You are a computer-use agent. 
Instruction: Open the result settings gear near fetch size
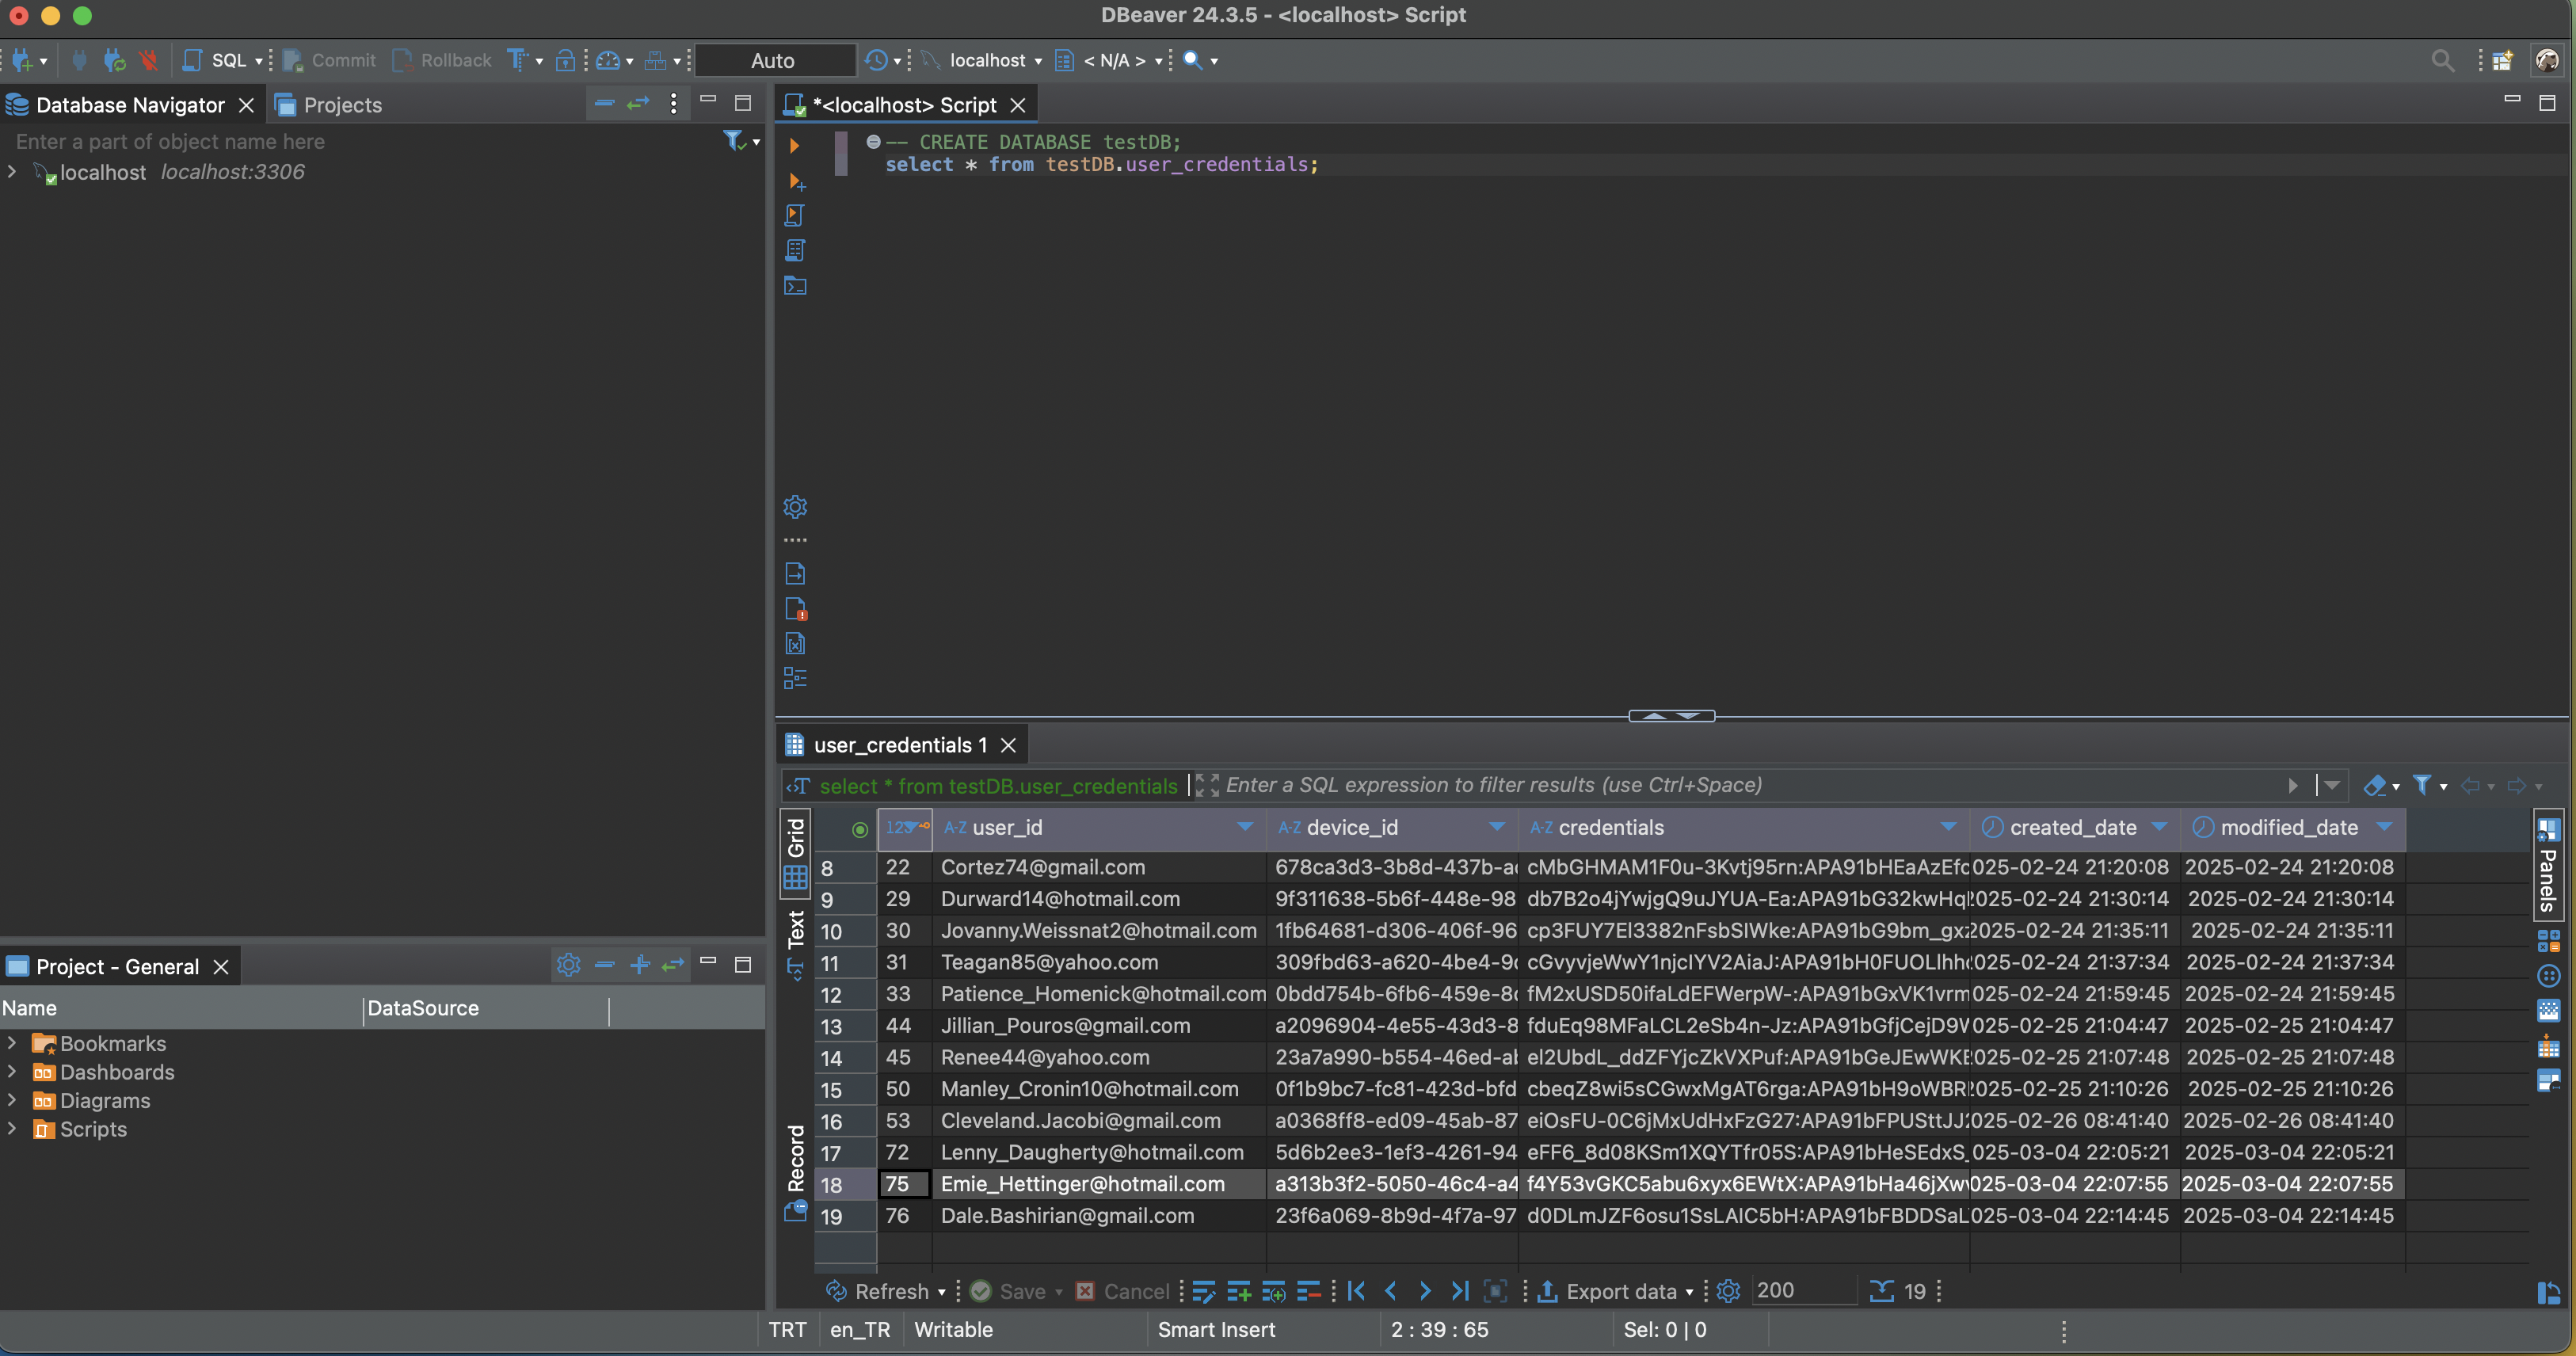1728,1291
